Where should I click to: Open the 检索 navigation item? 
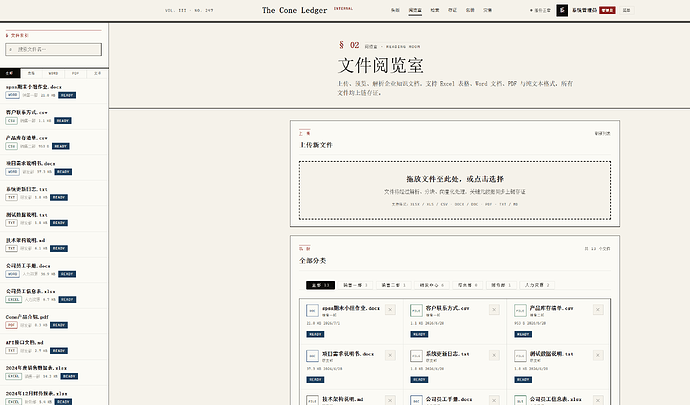point(435,10)
